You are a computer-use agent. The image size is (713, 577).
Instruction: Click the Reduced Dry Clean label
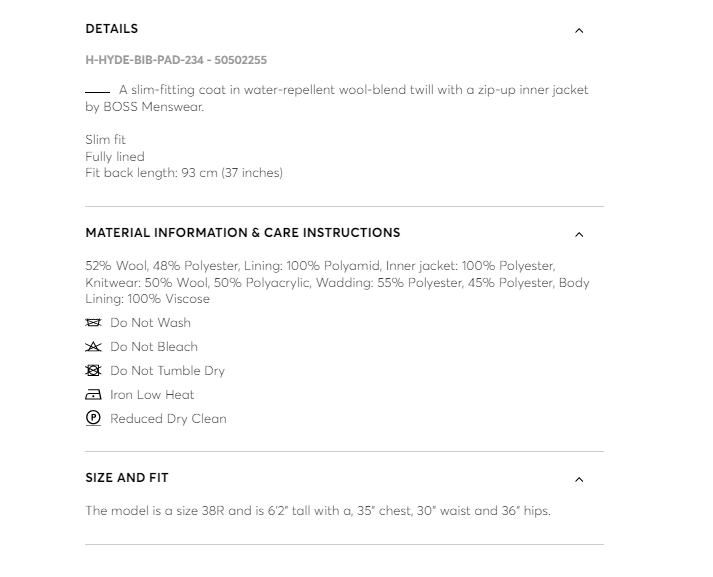(168, 419)
